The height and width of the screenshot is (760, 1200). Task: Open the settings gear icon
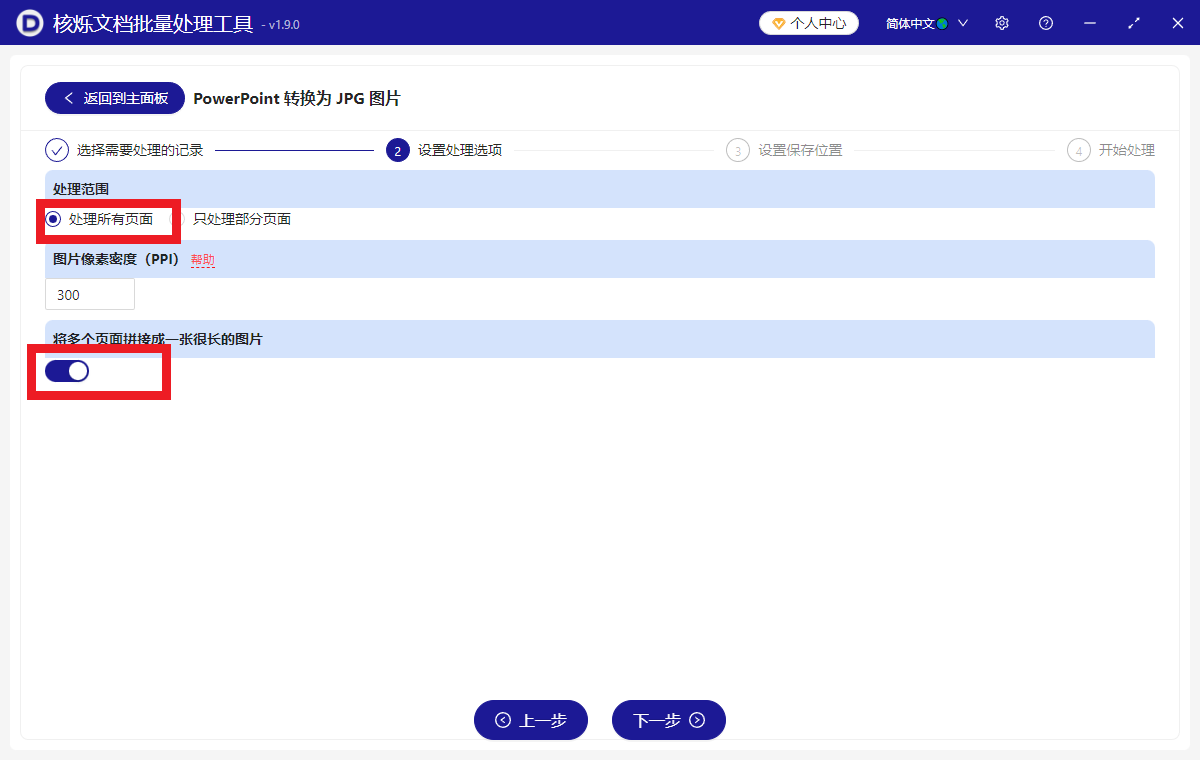(1001, 22)
